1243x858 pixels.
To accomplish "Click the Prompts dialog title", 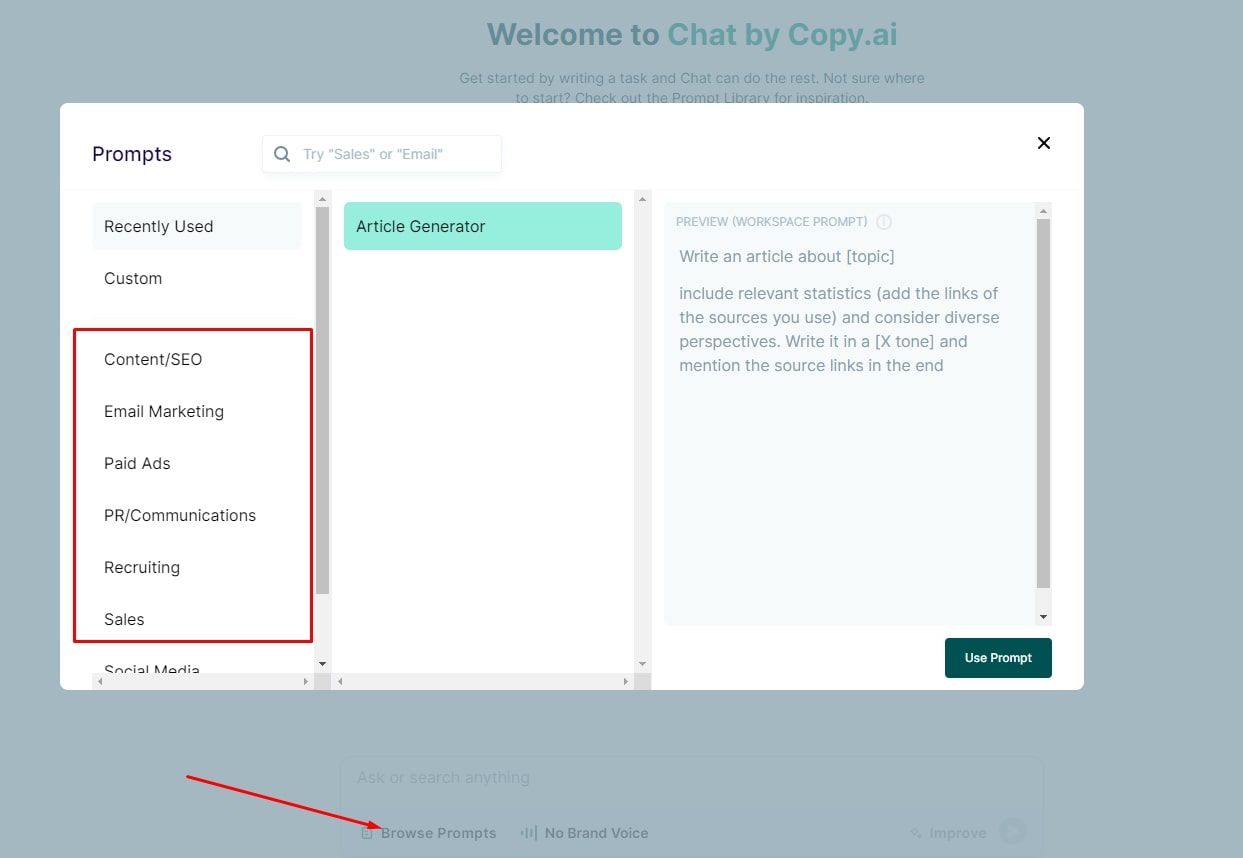I will click(x=132, y=154).
